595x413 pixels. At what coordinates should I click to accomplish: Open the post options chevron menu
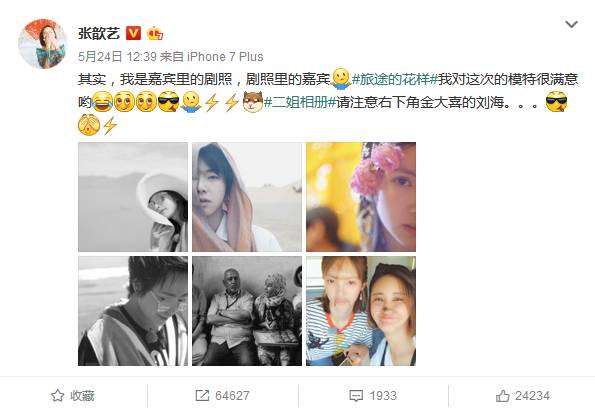click(x=571, y=25)
